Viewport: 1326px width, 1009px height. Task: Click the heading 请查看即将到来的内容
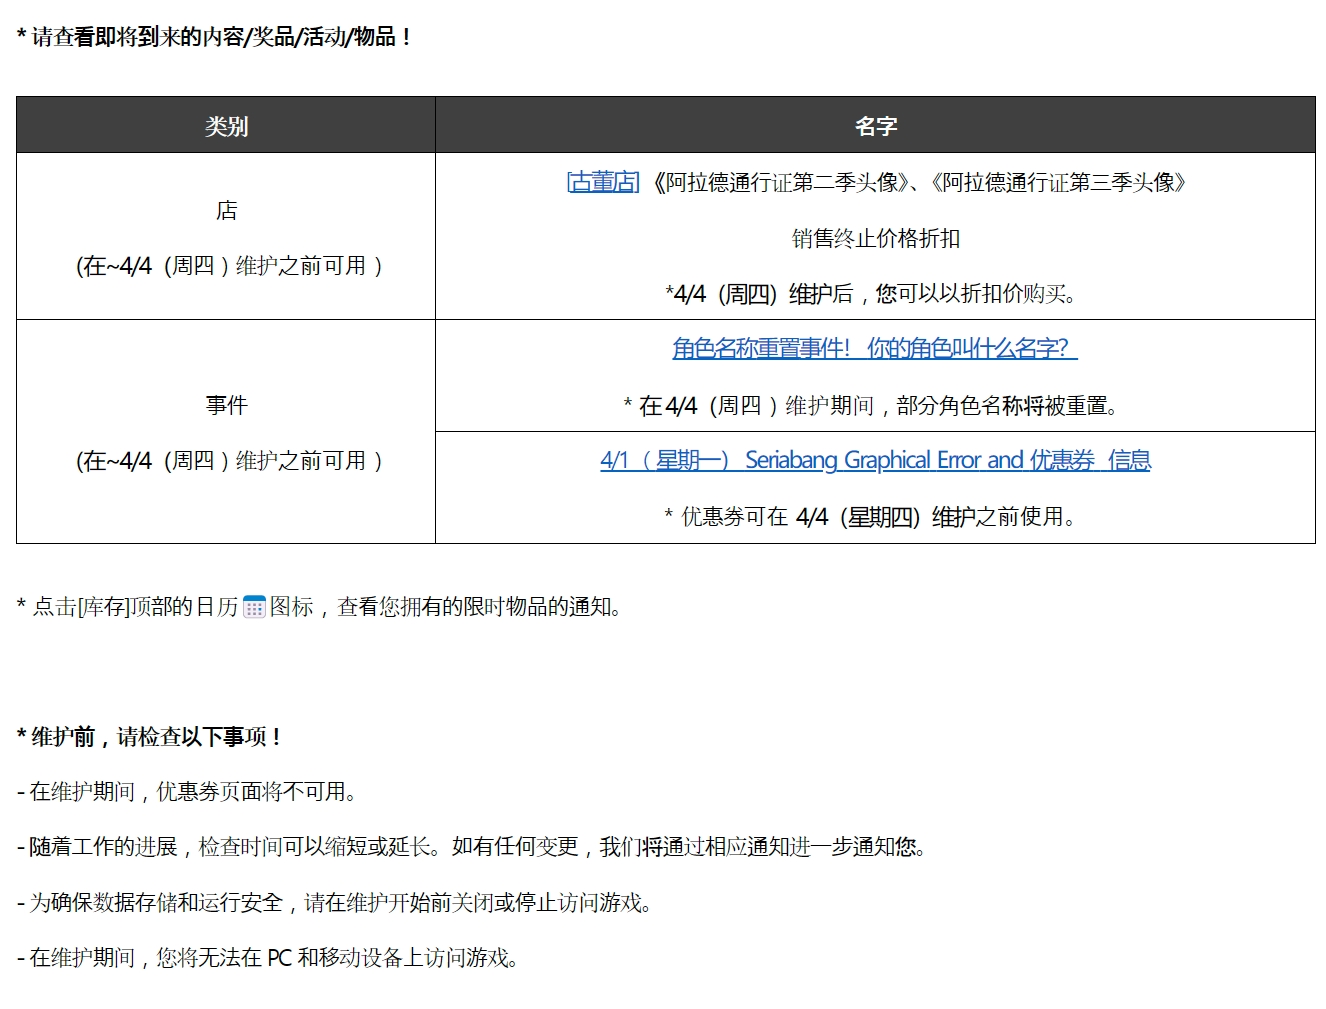coord(213,37)
